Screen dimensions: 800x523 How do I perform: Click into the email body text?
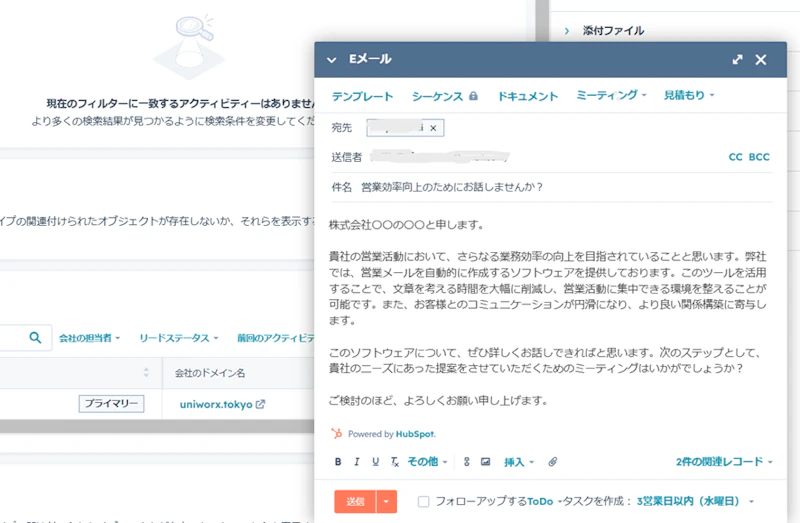[x=547, y=312]
